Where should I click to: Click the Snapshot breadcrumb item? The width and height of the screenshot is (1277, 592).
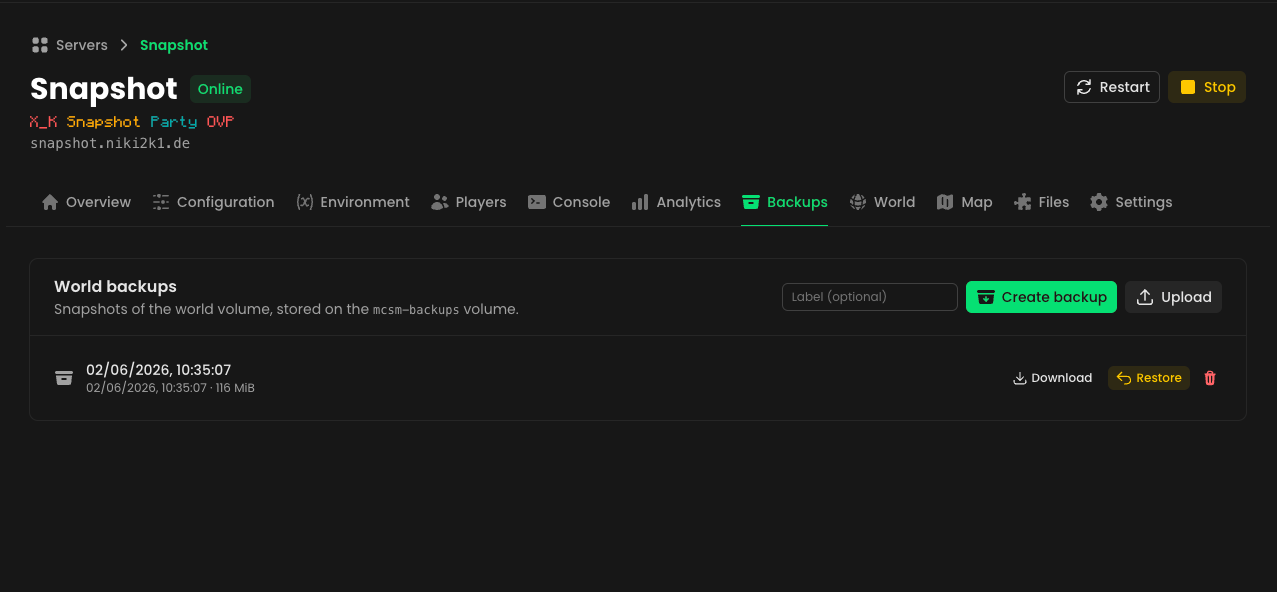174,45
